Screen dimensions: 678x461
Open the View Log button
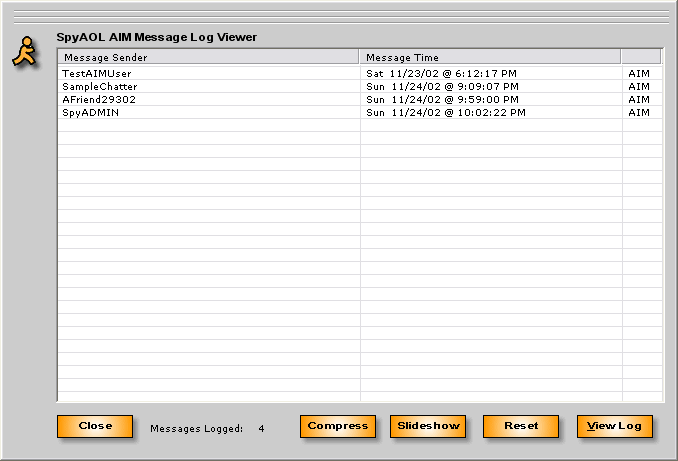(614, 426)
